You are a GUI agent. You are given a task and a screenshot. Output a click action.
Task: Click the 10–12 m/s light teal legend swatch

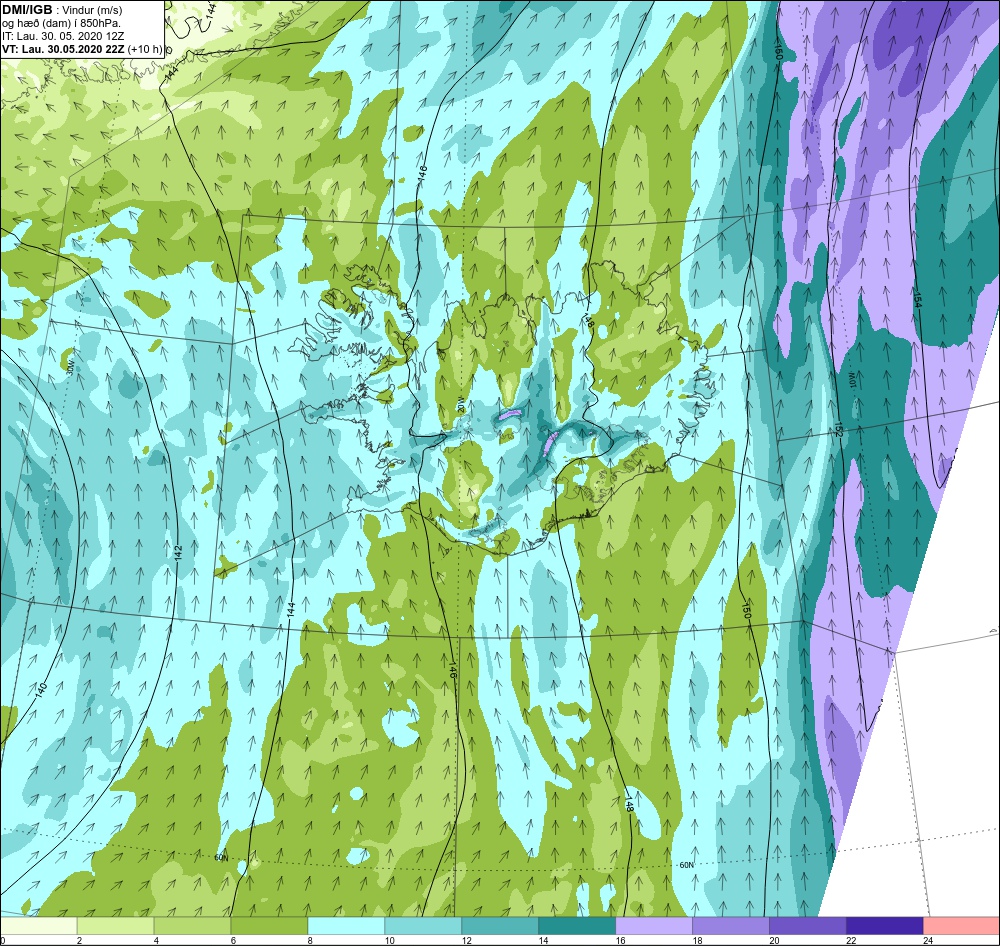(423, 926)
